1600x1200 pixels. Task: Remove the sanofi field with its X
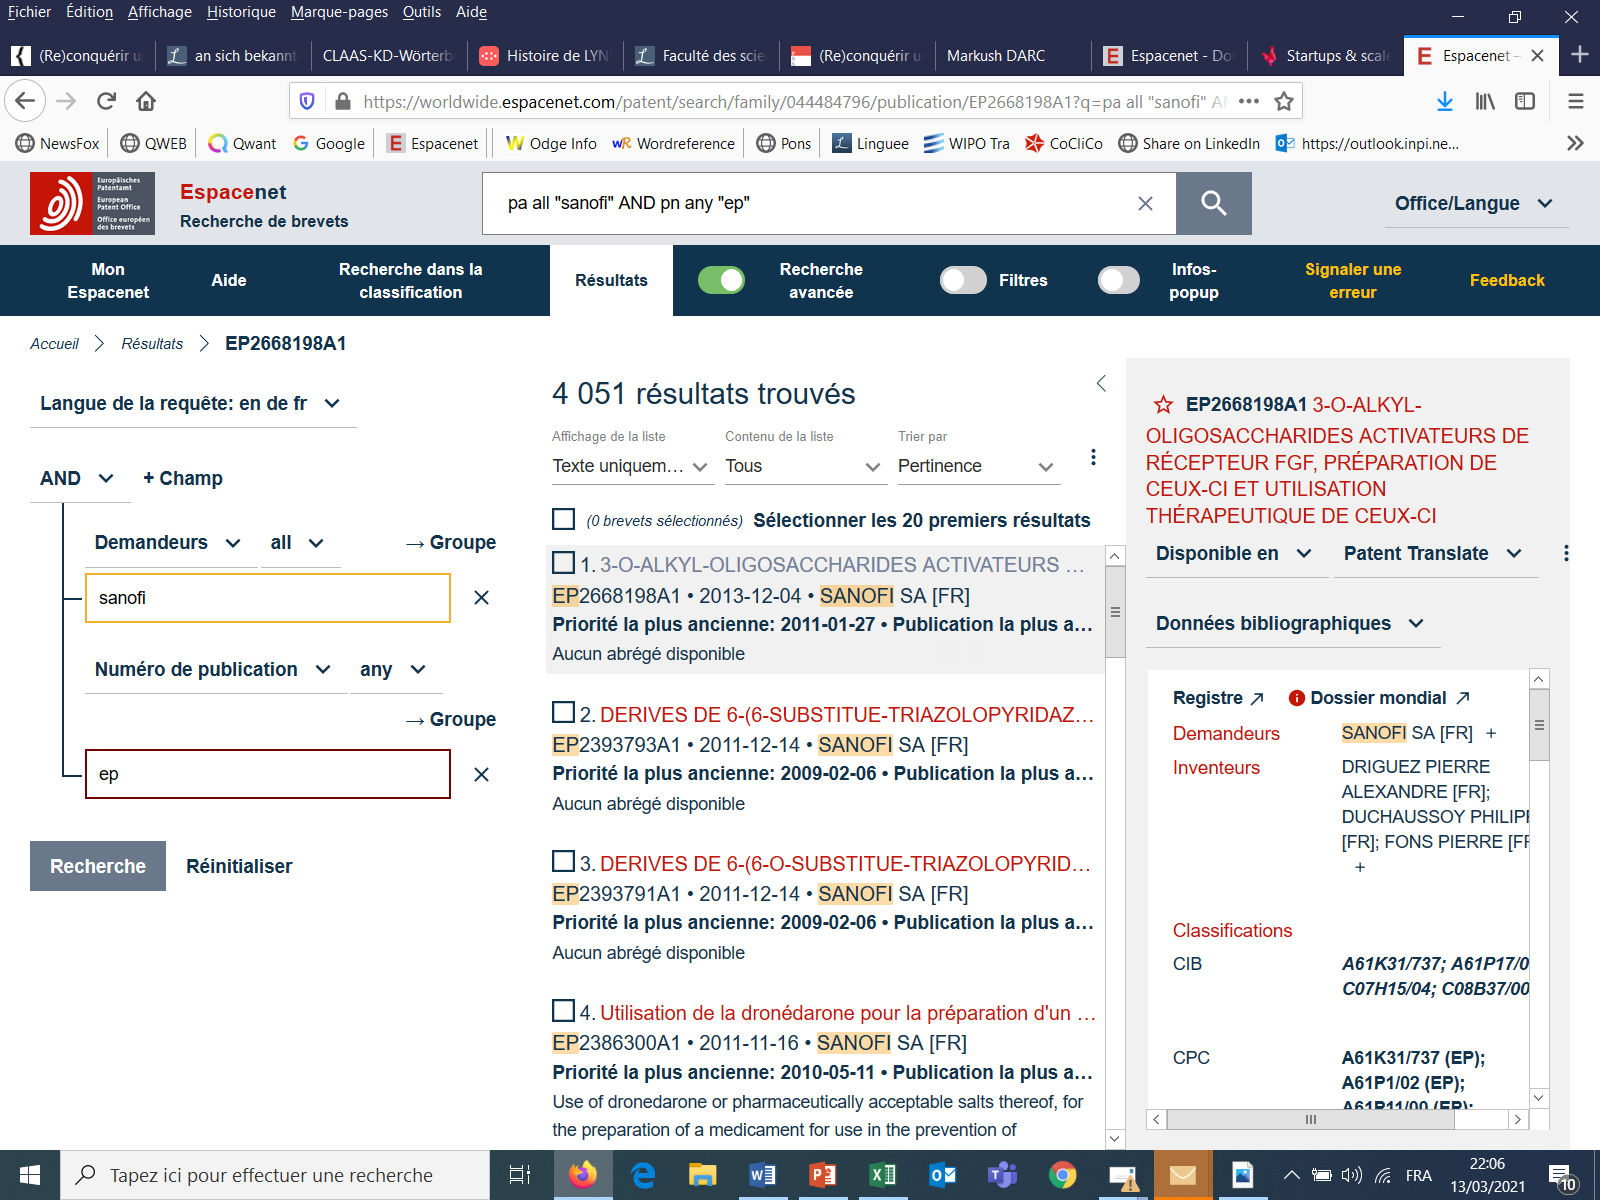pyautogui.click(x=481, y=598)
